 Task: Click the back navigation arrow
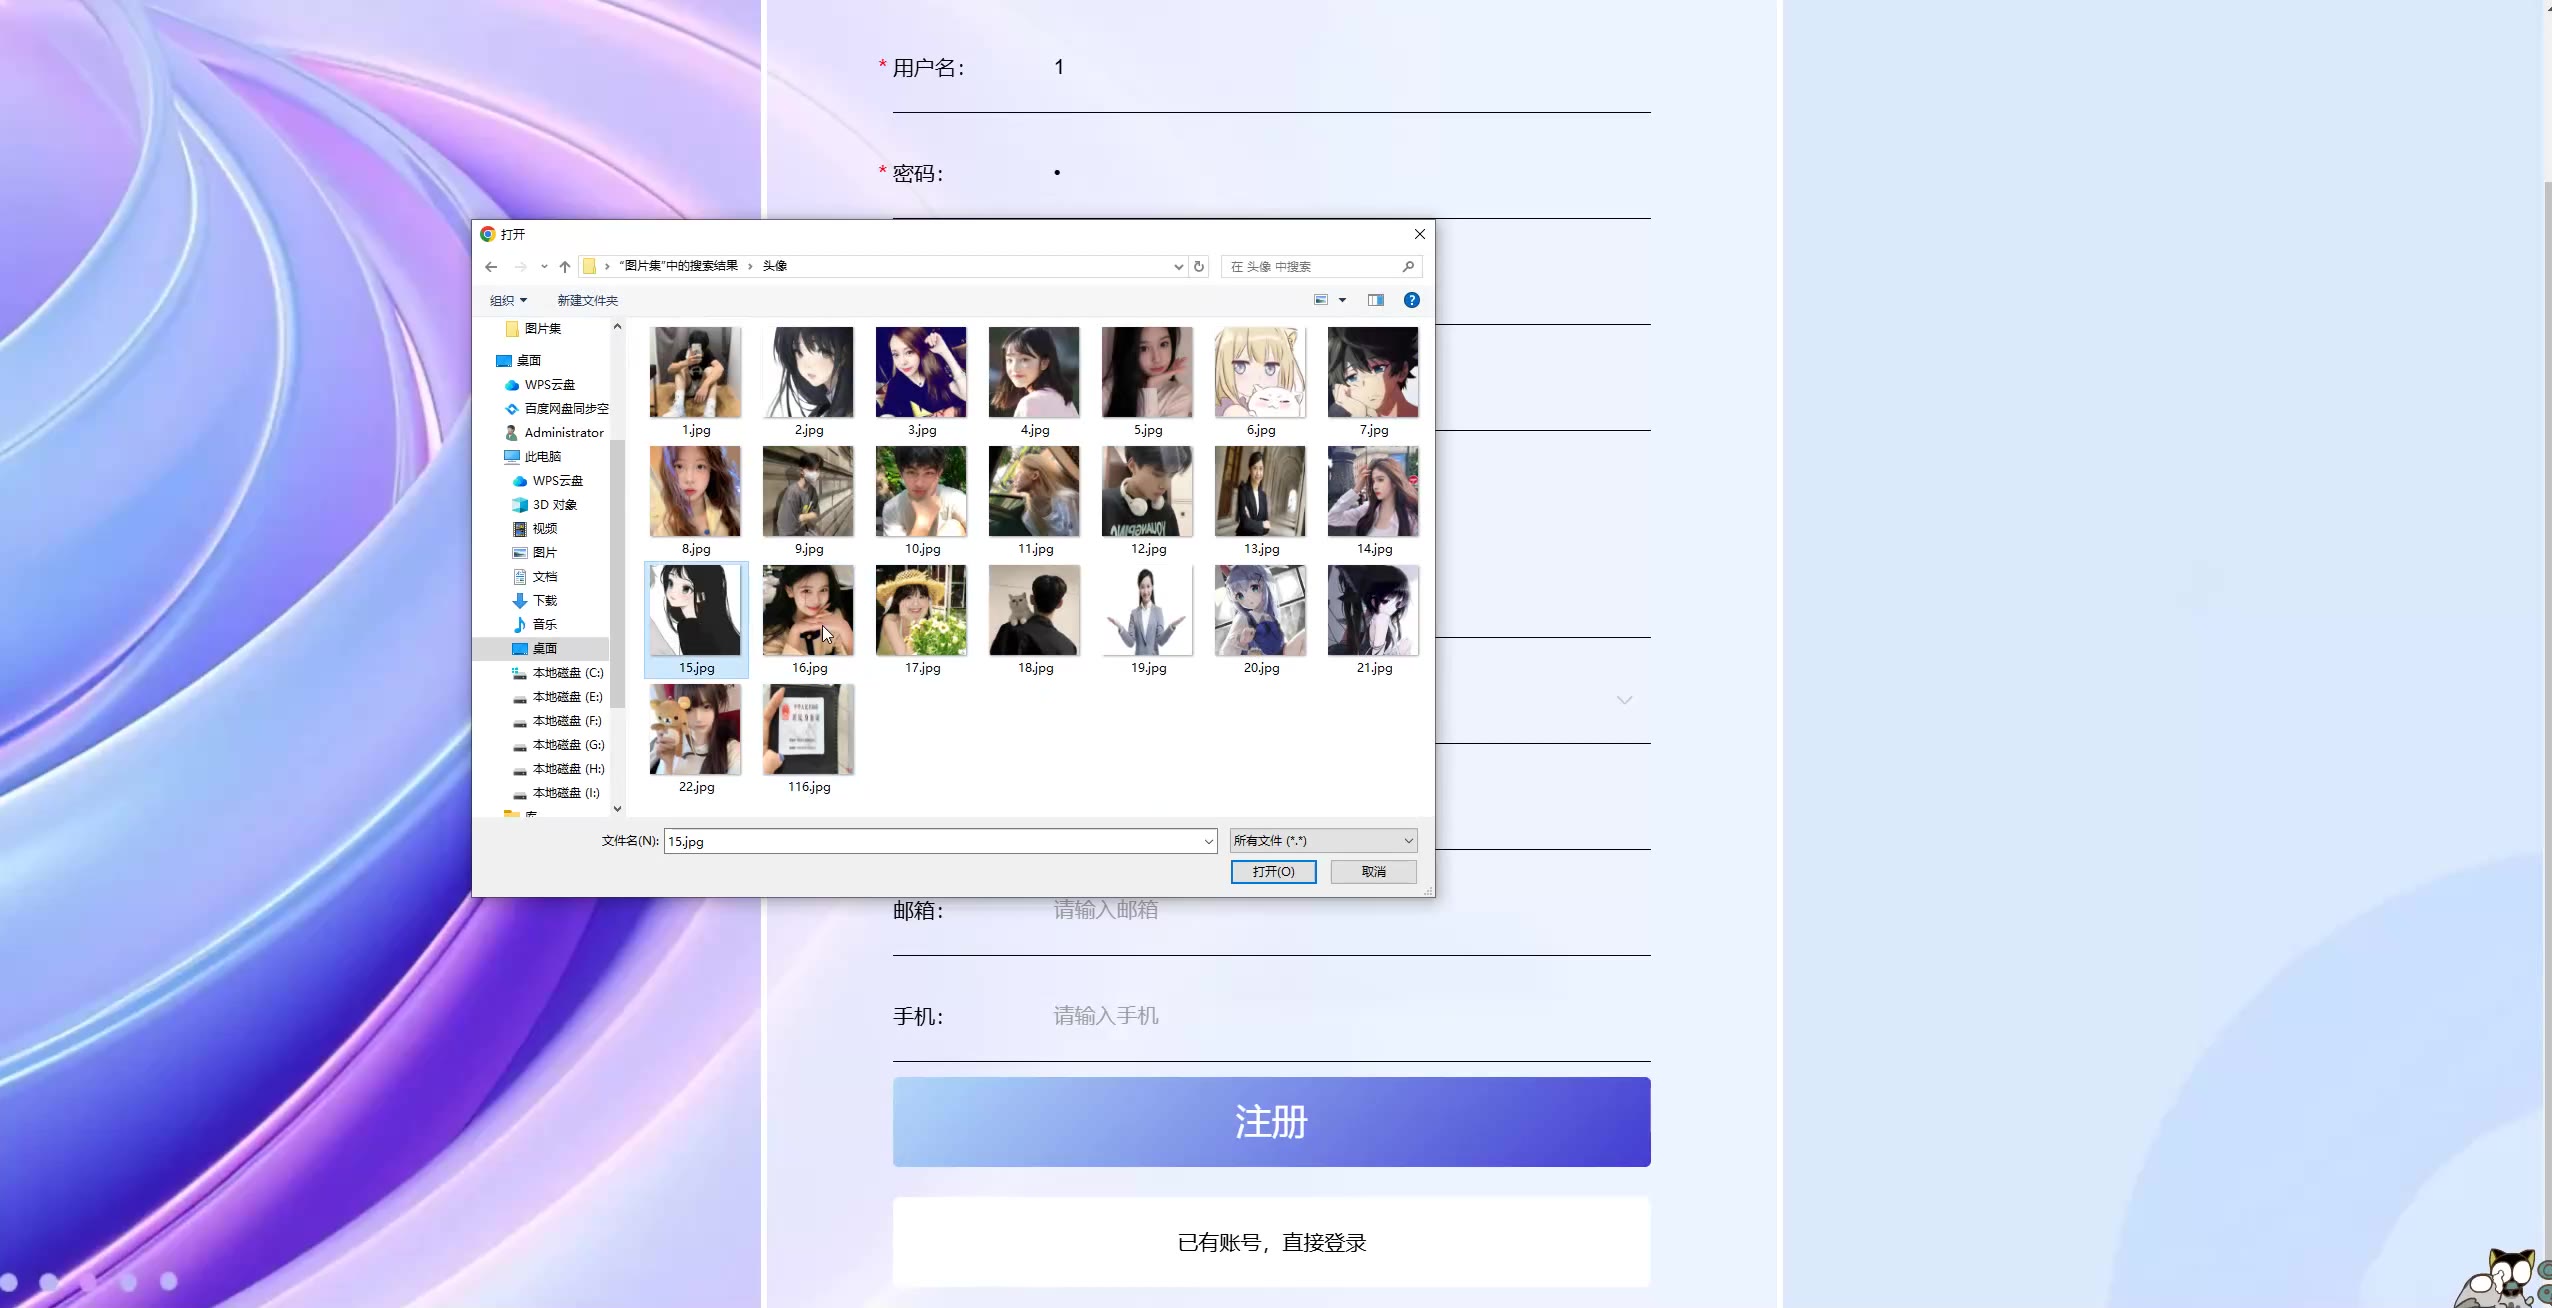(x=491, y=266)
